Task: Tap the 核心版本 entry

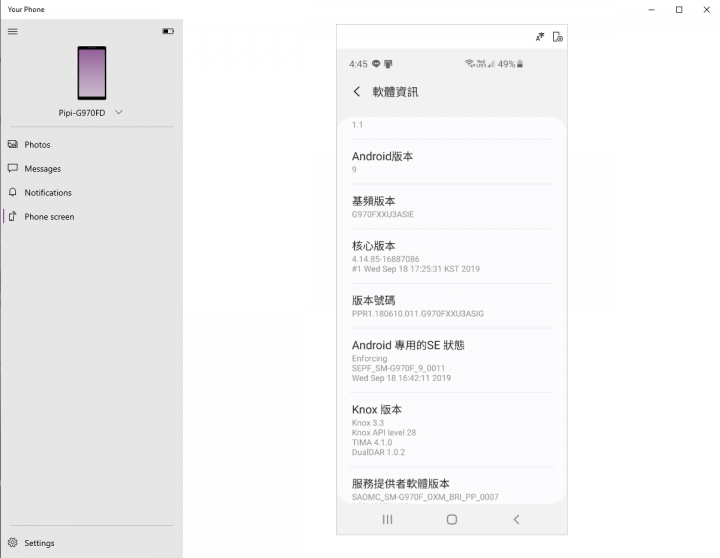Action: [451, 257]
